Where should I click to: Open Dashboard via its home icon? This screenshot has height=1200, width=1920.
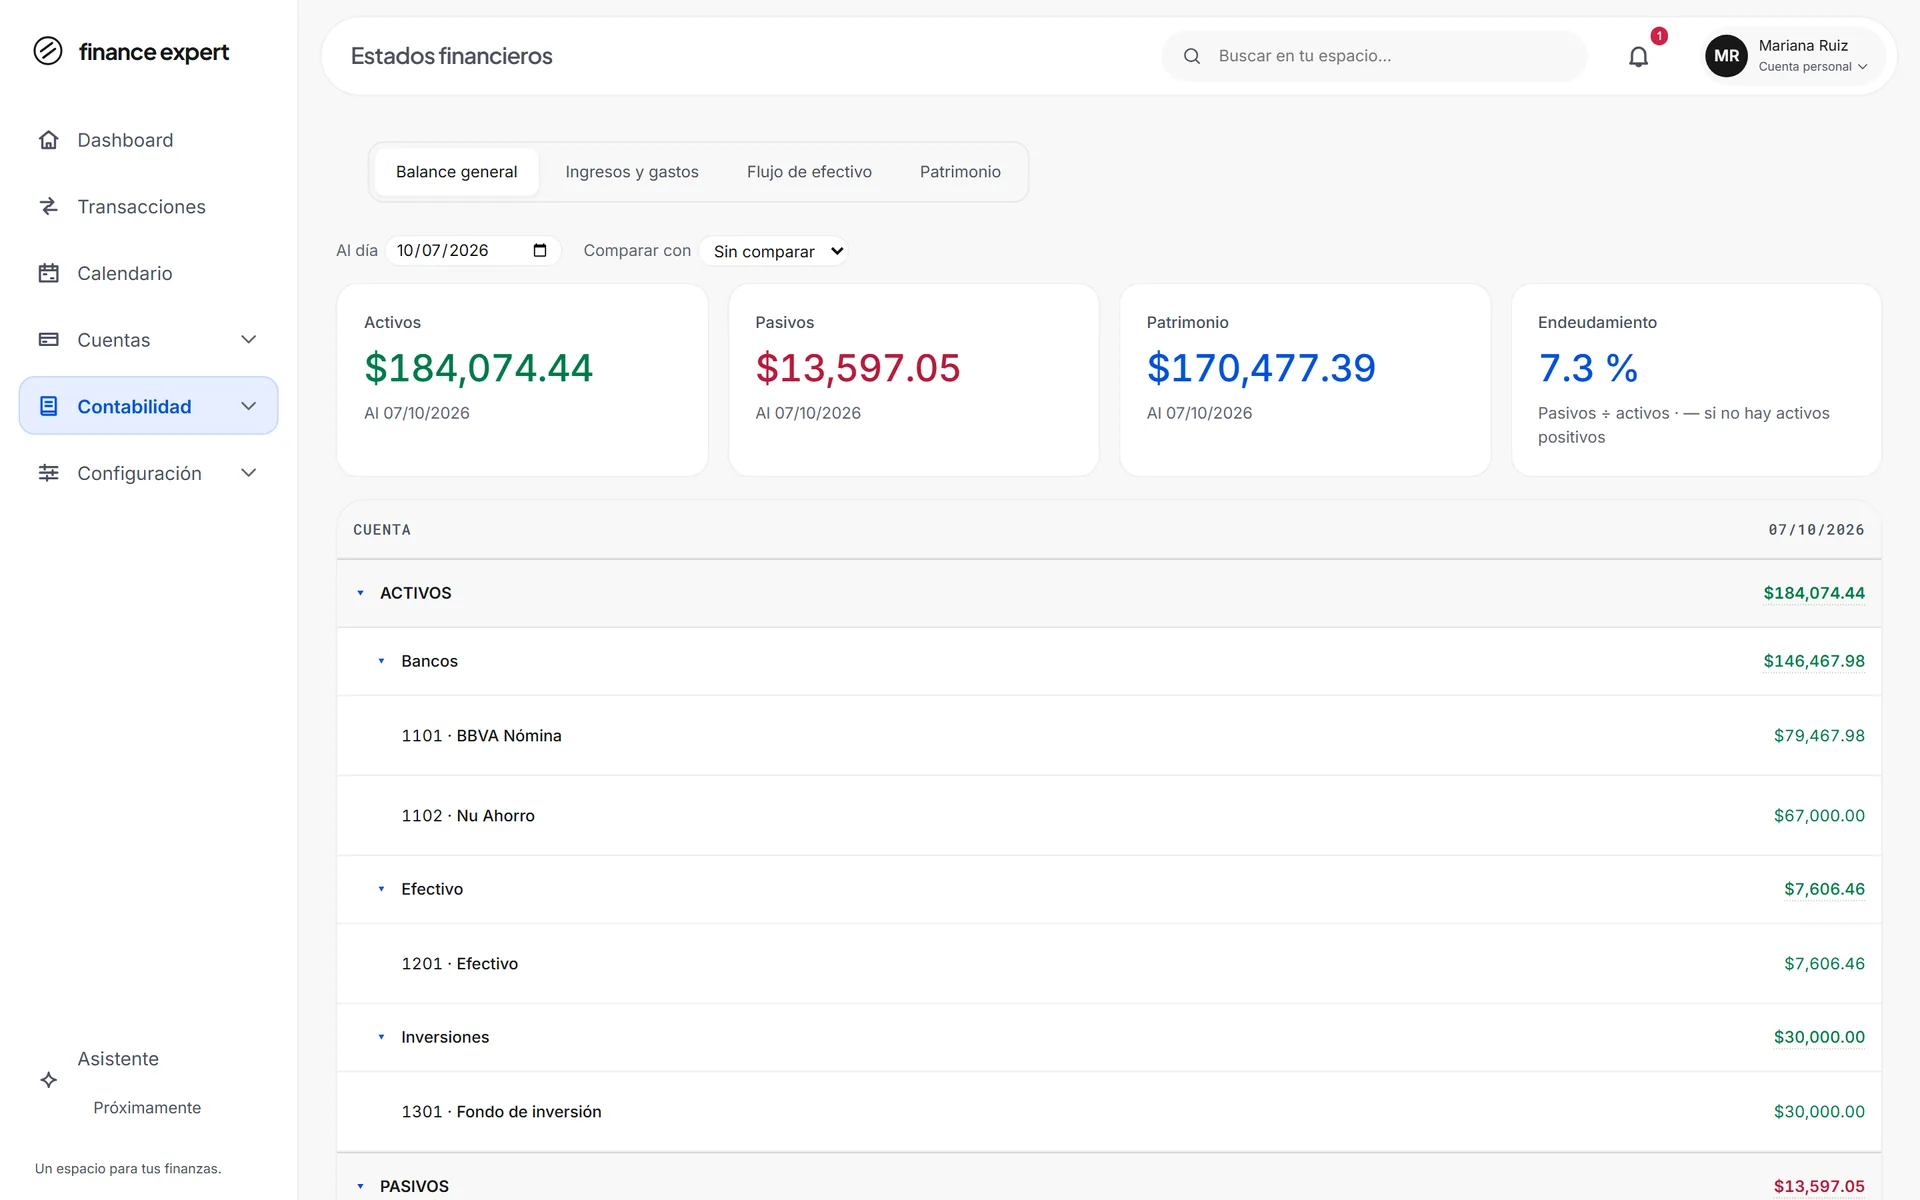(48, 140)
